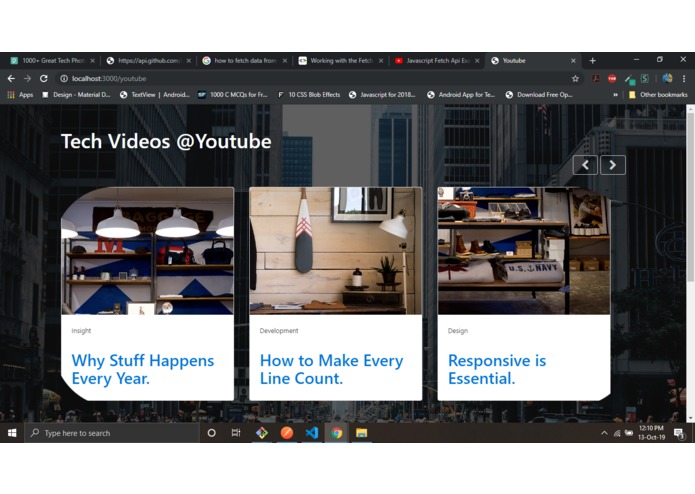Open the site info icon beside localhost
The image size is (695, 494).
(64, 78)
